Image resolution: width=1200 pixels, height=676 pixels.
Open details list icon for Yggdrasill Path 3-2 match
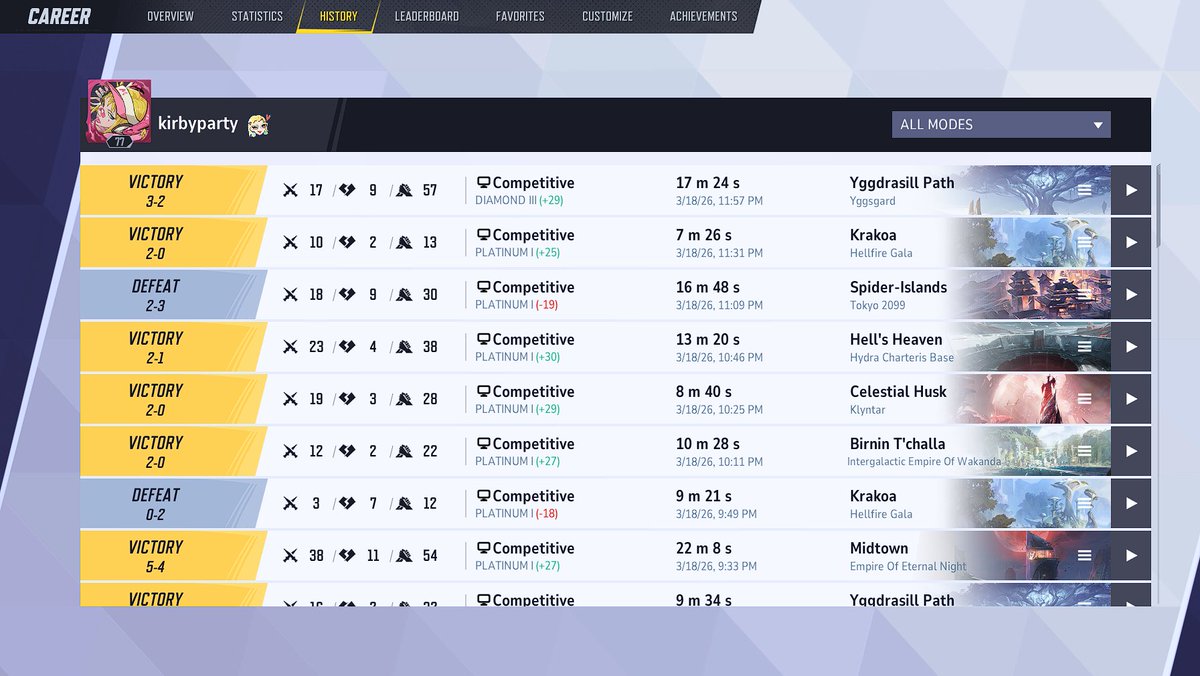(1085, 190)
